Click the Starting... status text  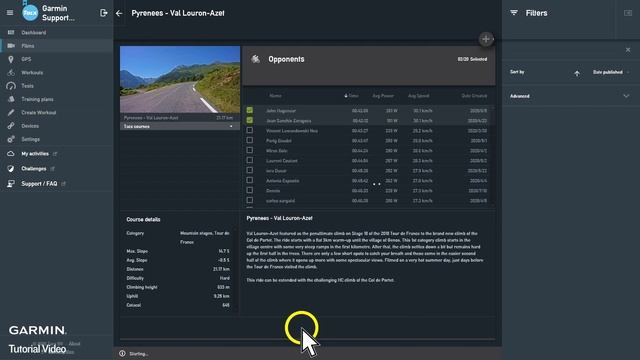pos(138,354)
